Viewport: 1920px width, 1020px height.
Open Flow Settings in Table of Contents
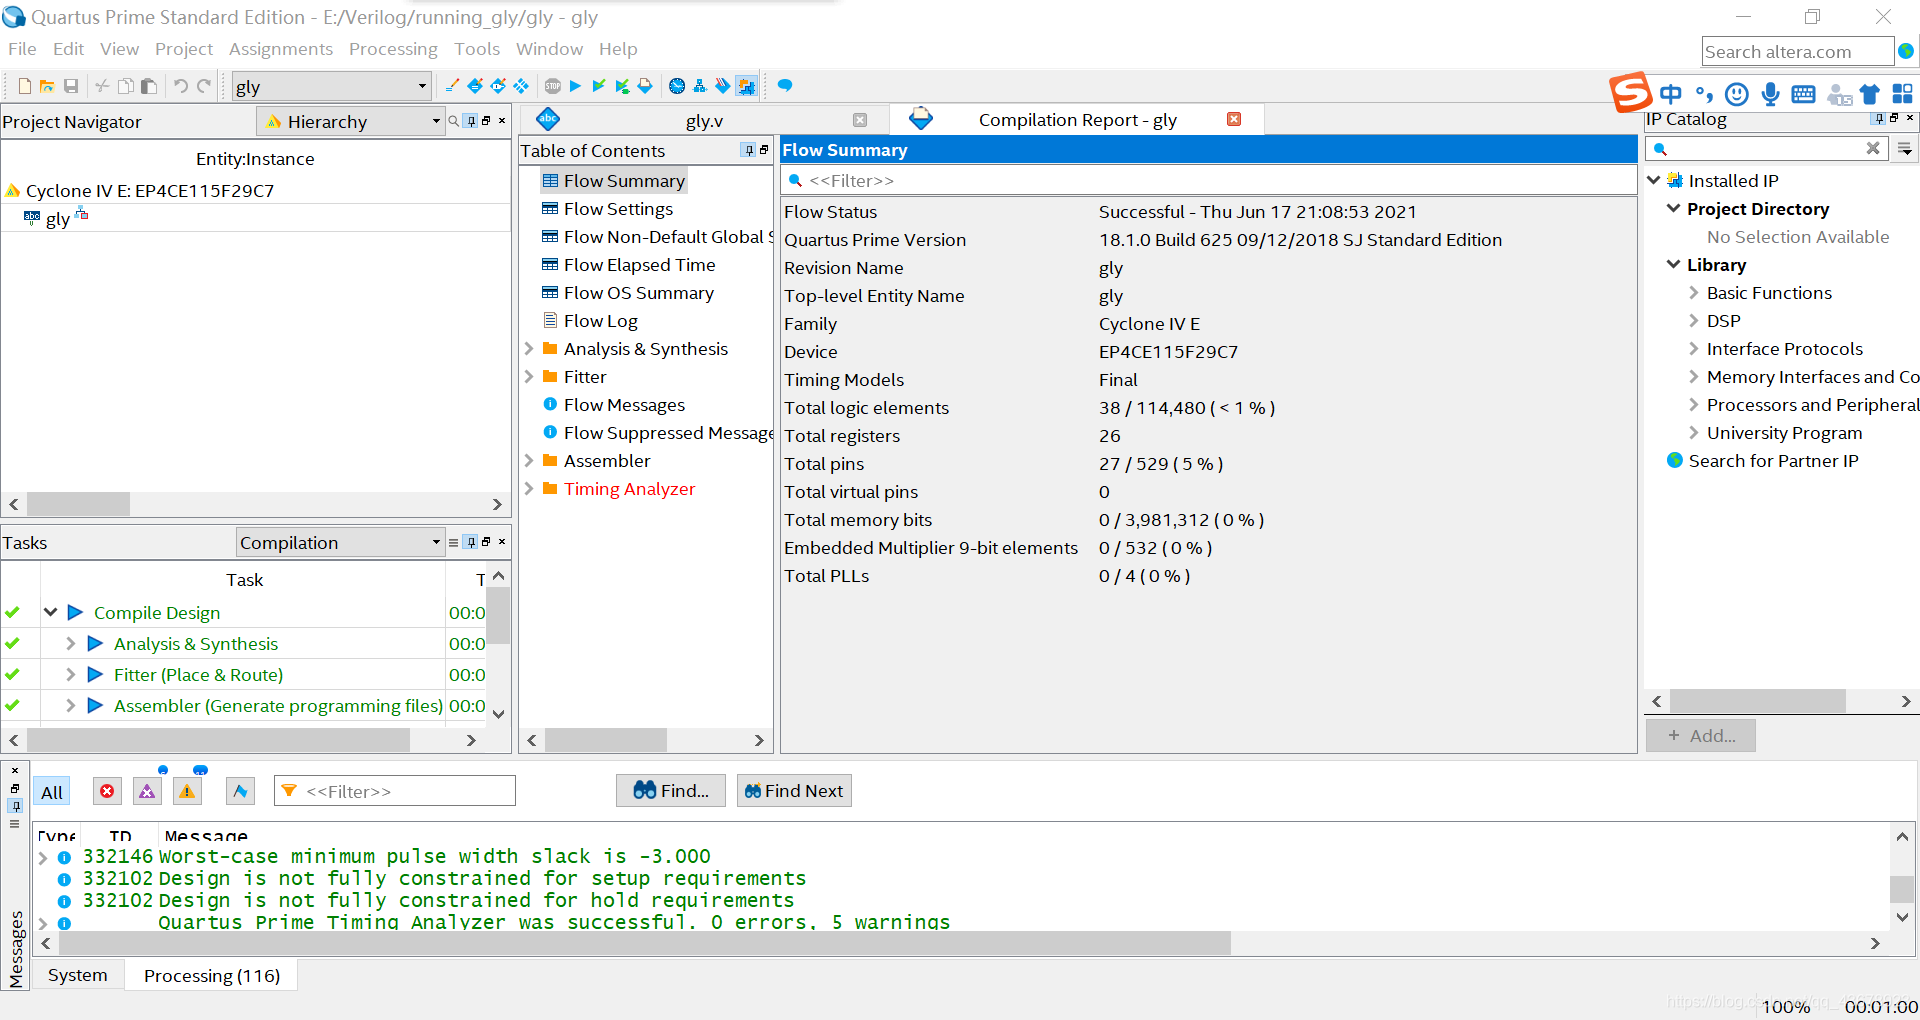(618, 209)
